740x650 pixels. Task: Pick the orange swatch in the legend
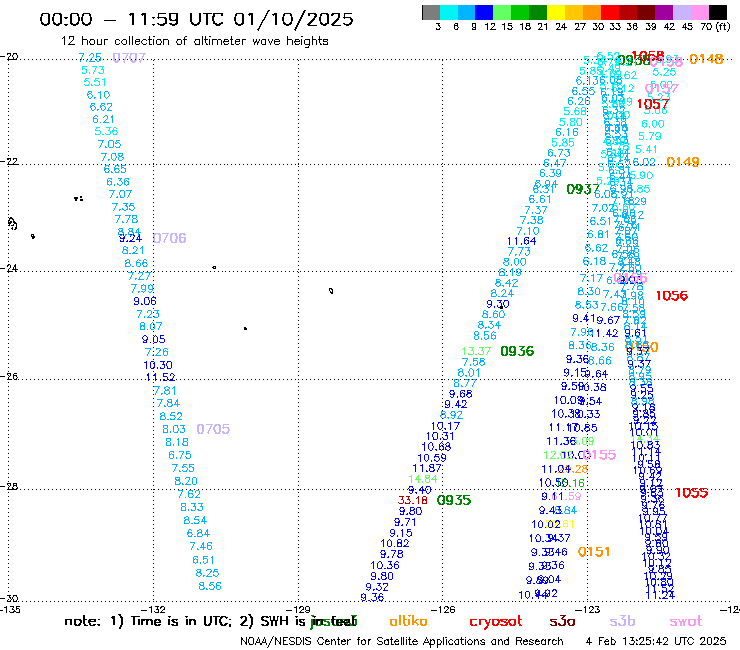tap(592, 12)
